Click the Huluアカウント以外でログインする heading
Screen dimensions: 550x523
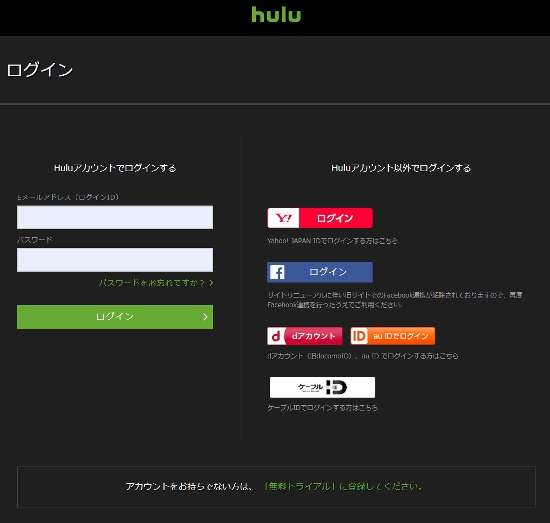point(401,168)
